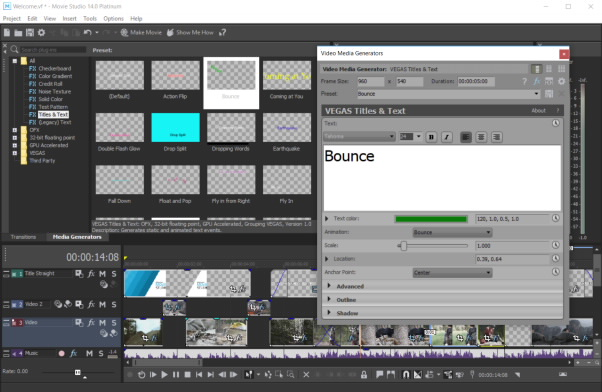Screen dimensions: 602x392
Task: Switch to the Media Generators tab
Action: [x=77, y=237]
